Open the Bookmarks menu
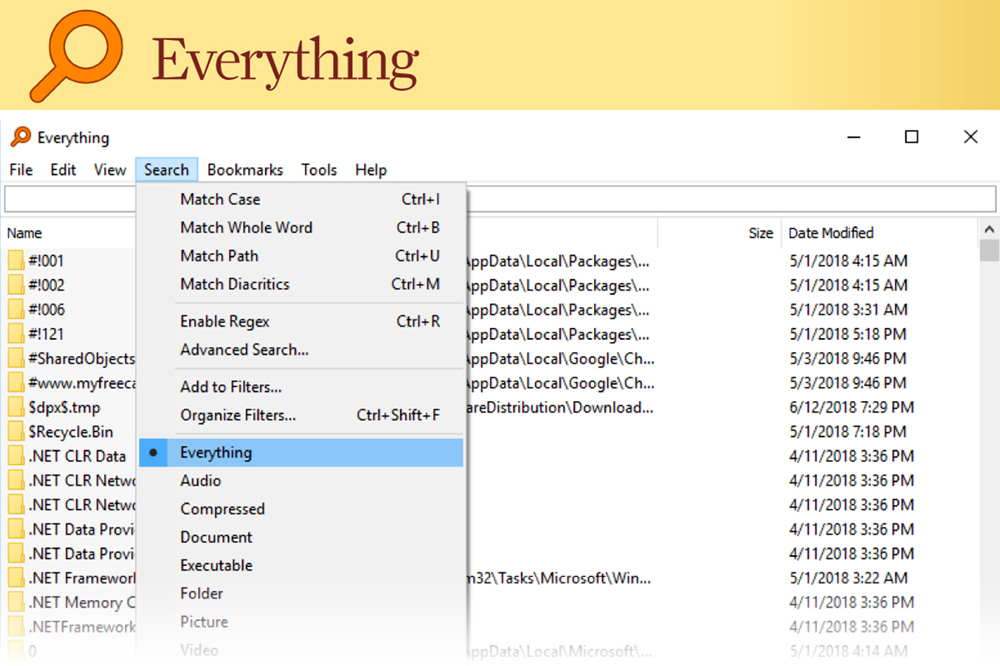The width and height of the screenshot is (1000, 666). click(245, 170)
